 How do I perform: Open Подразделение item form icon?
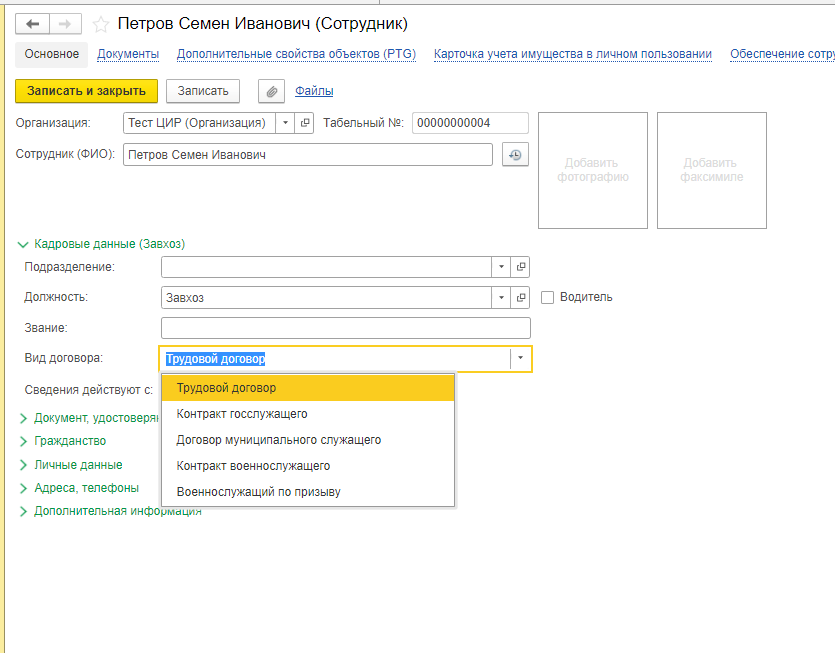520,267
